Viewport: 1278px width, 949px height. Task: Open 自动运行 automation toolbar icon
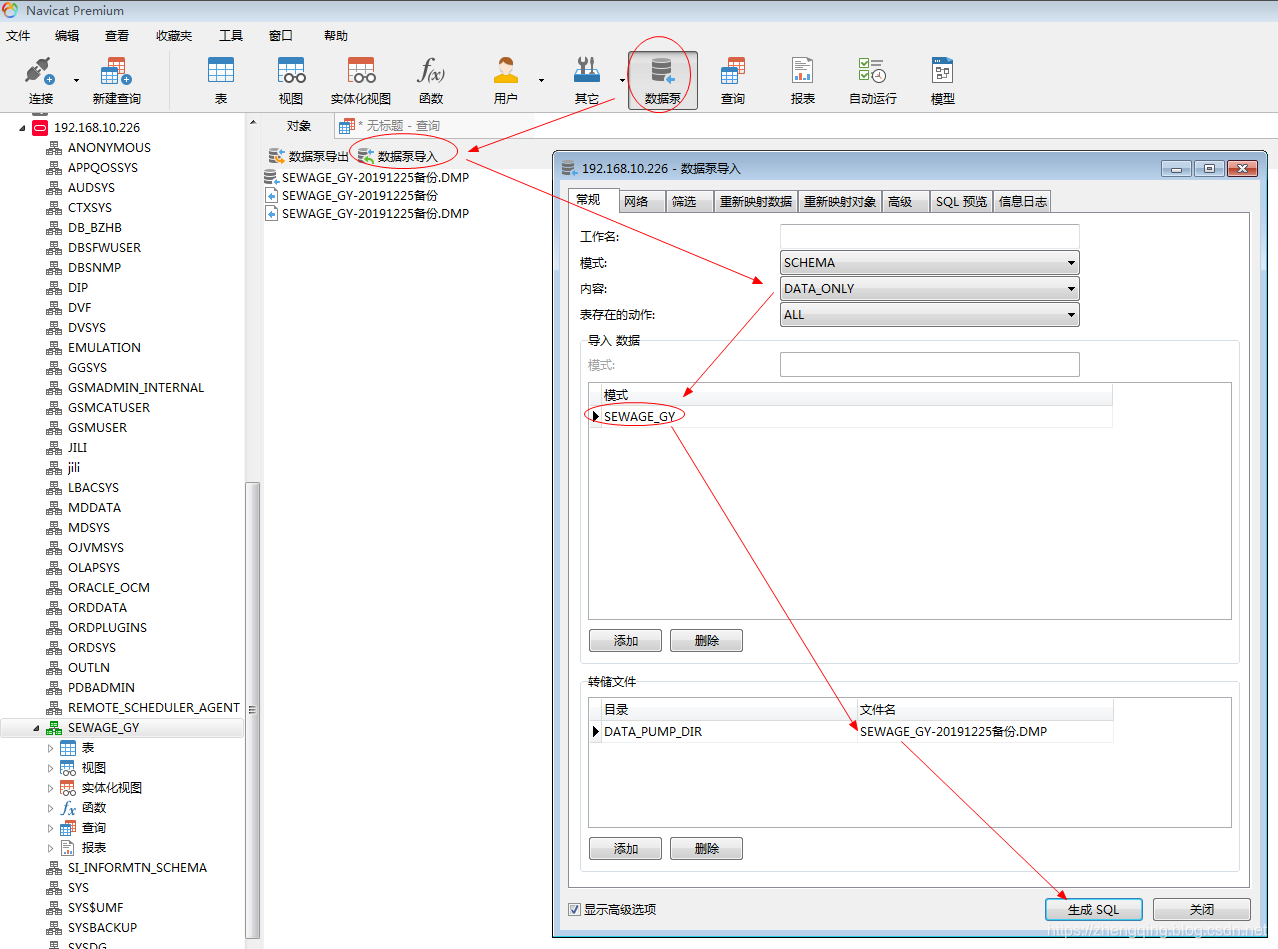(873, 80)
